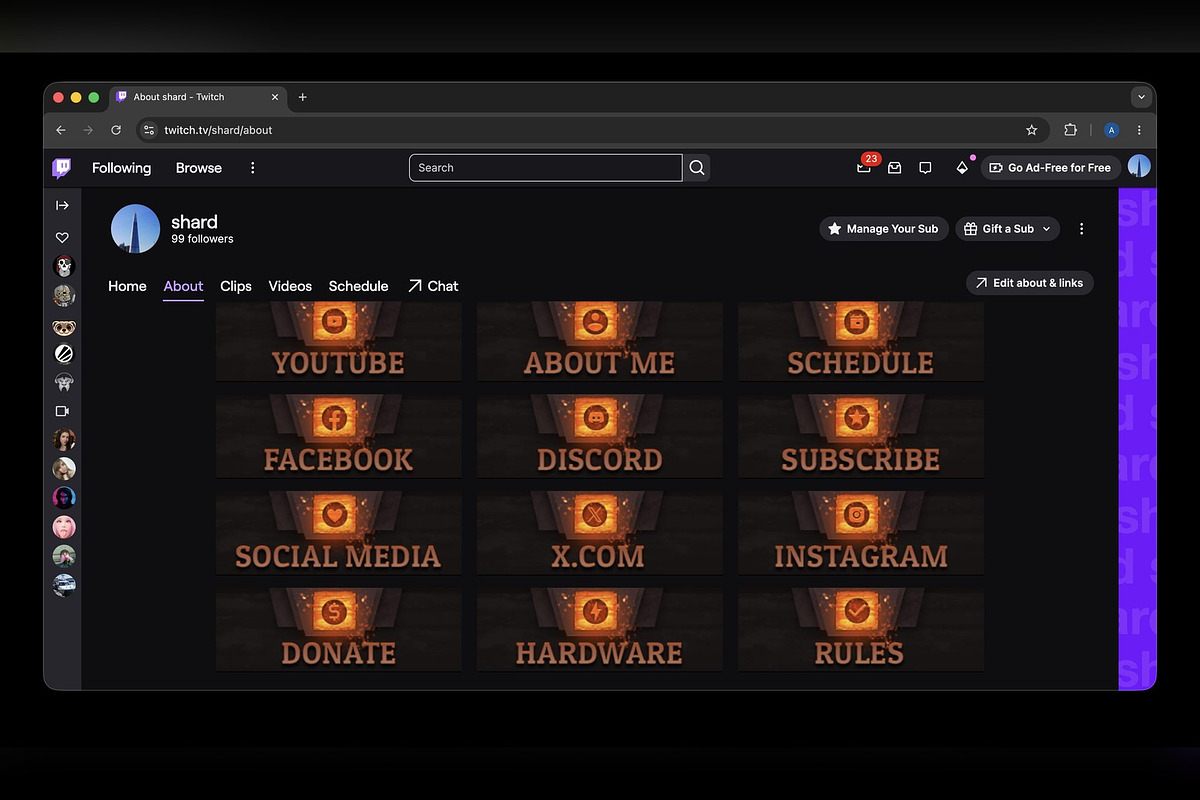This screenshot has width=1200, height=800.
Task: Close the About shard browser tab
Action: [275, 97]
